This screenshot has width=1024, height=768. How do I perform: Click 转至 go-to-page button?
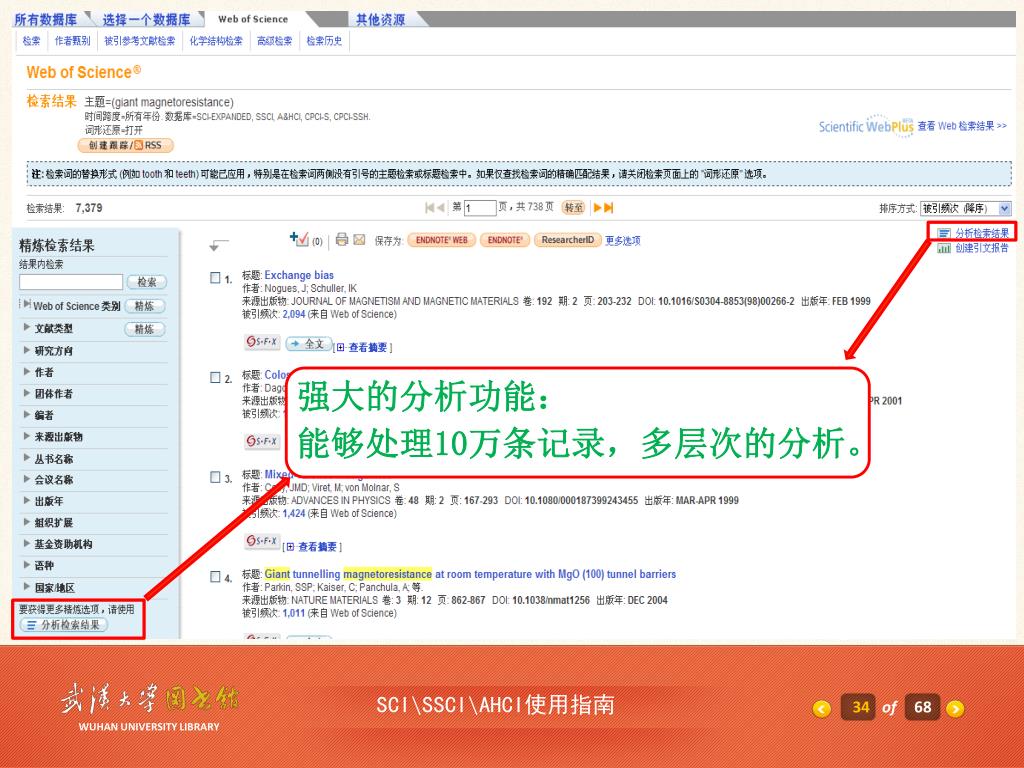coord(573,208)
